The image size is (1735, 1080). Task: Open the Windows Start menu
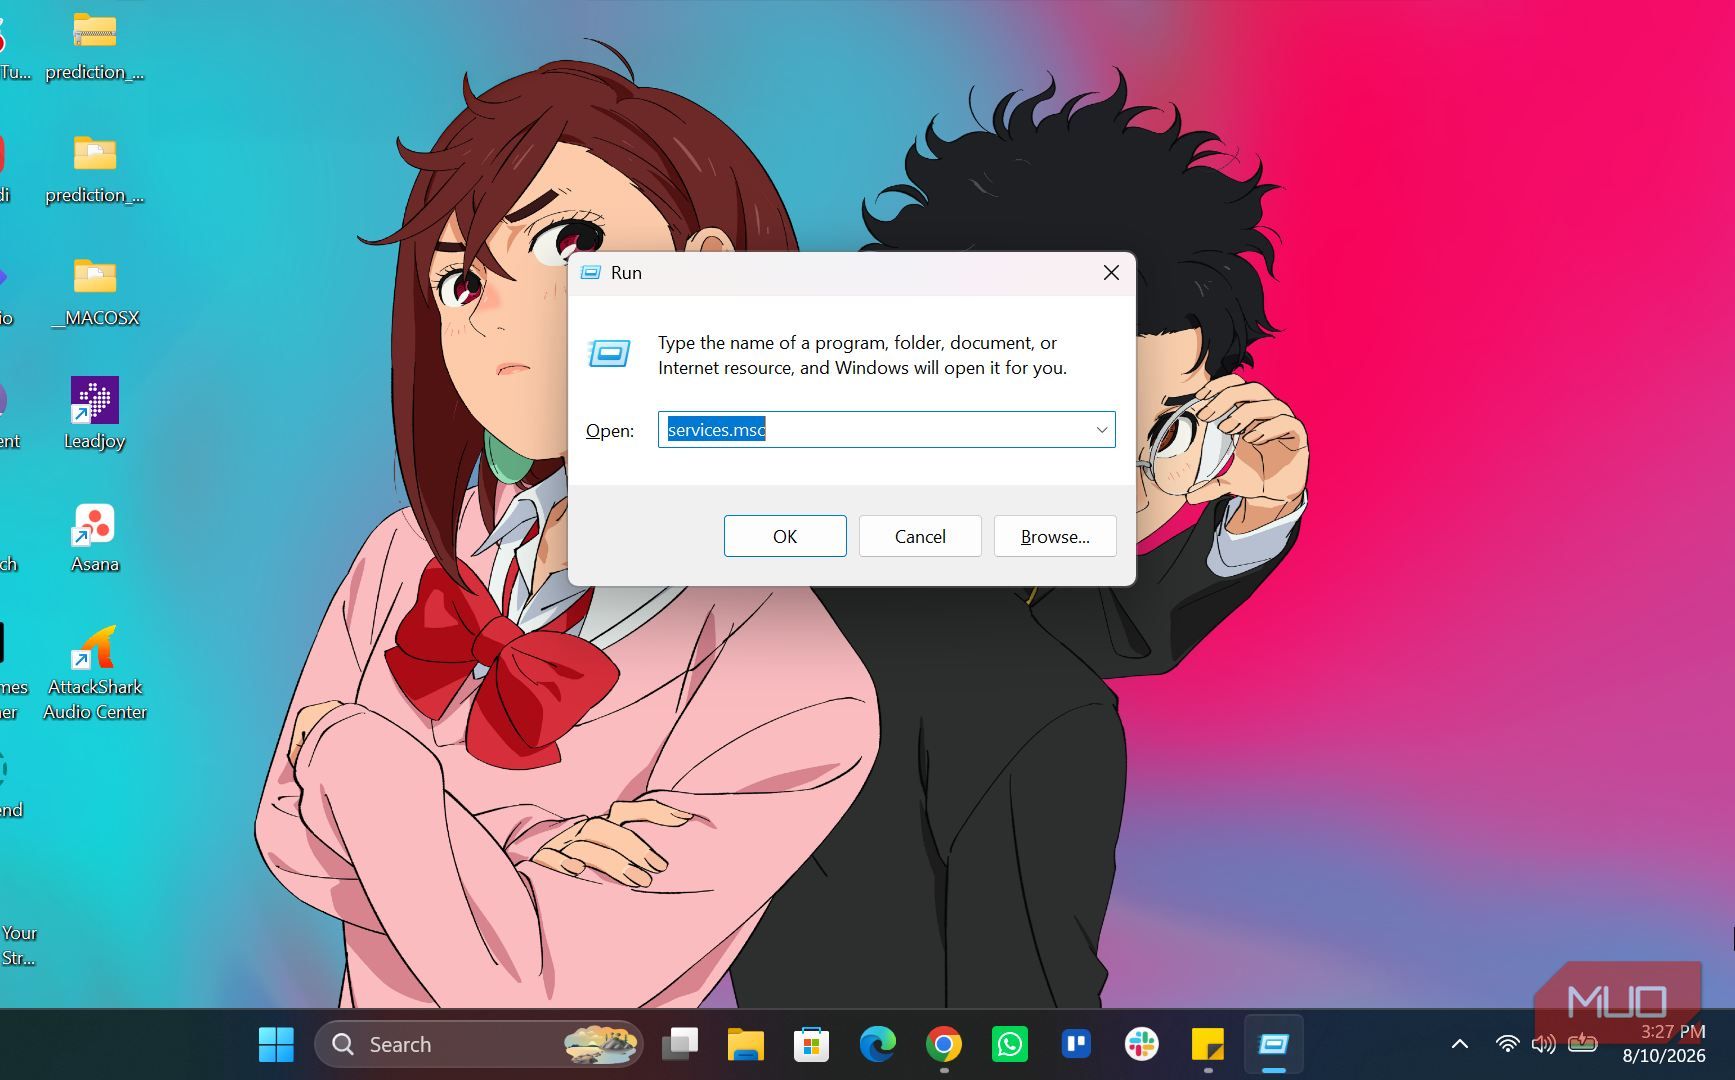coord(276,1044)
